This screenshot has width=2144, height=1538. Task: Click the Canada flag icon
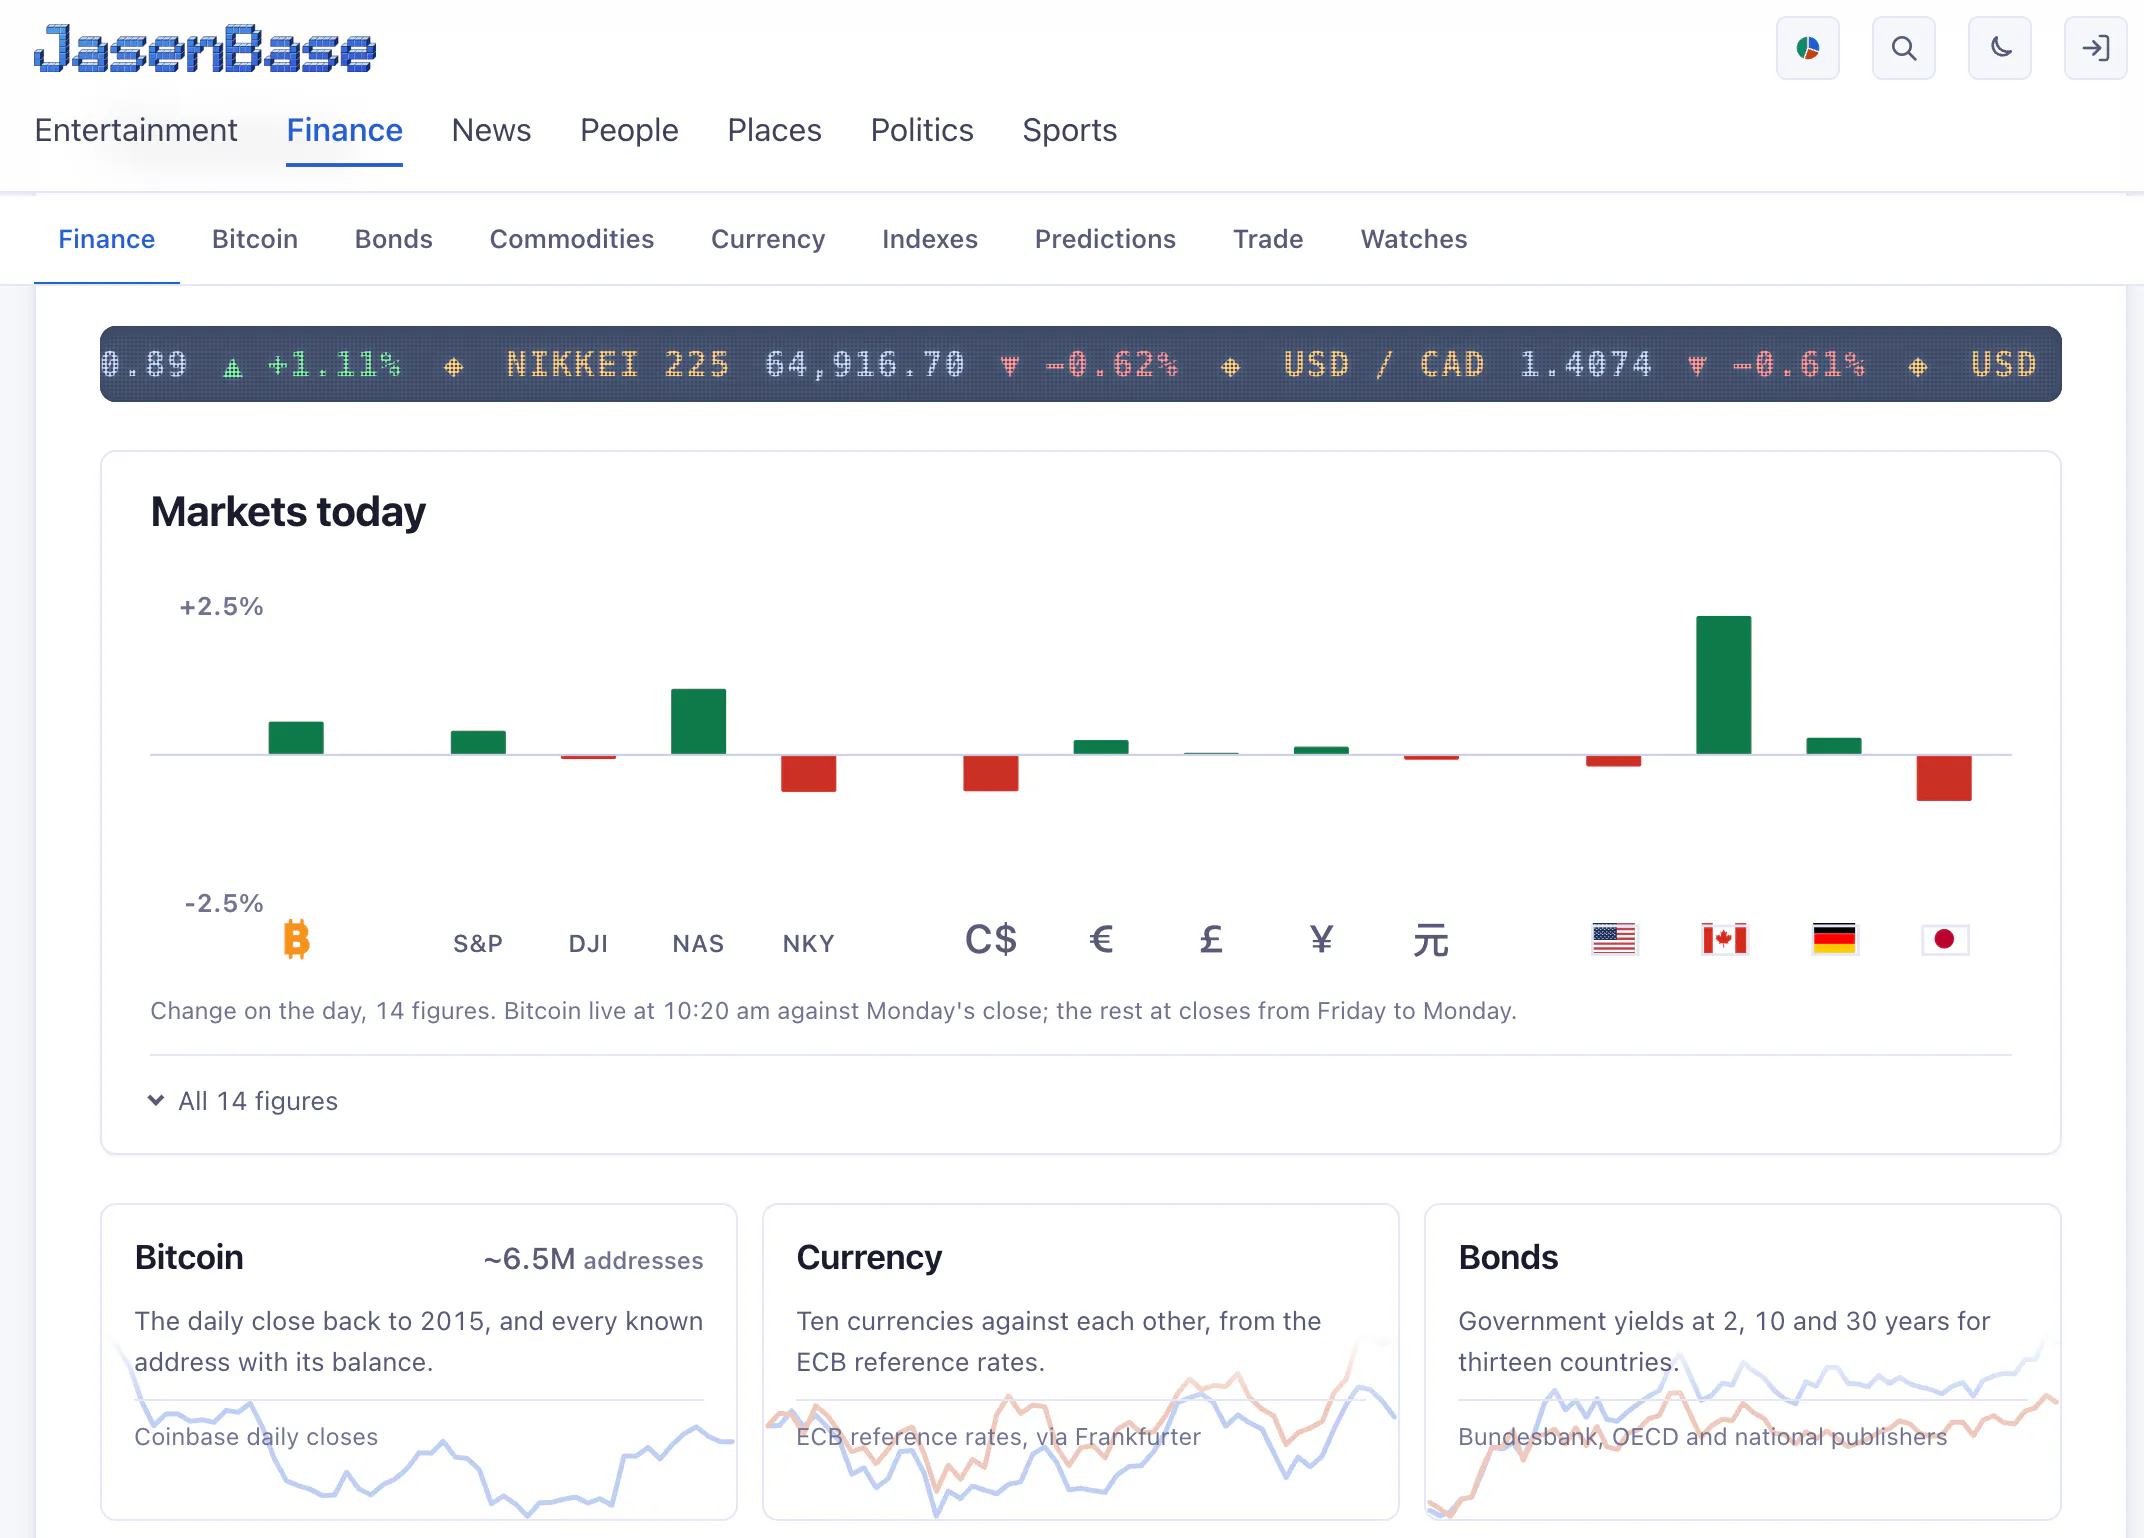1724,939
